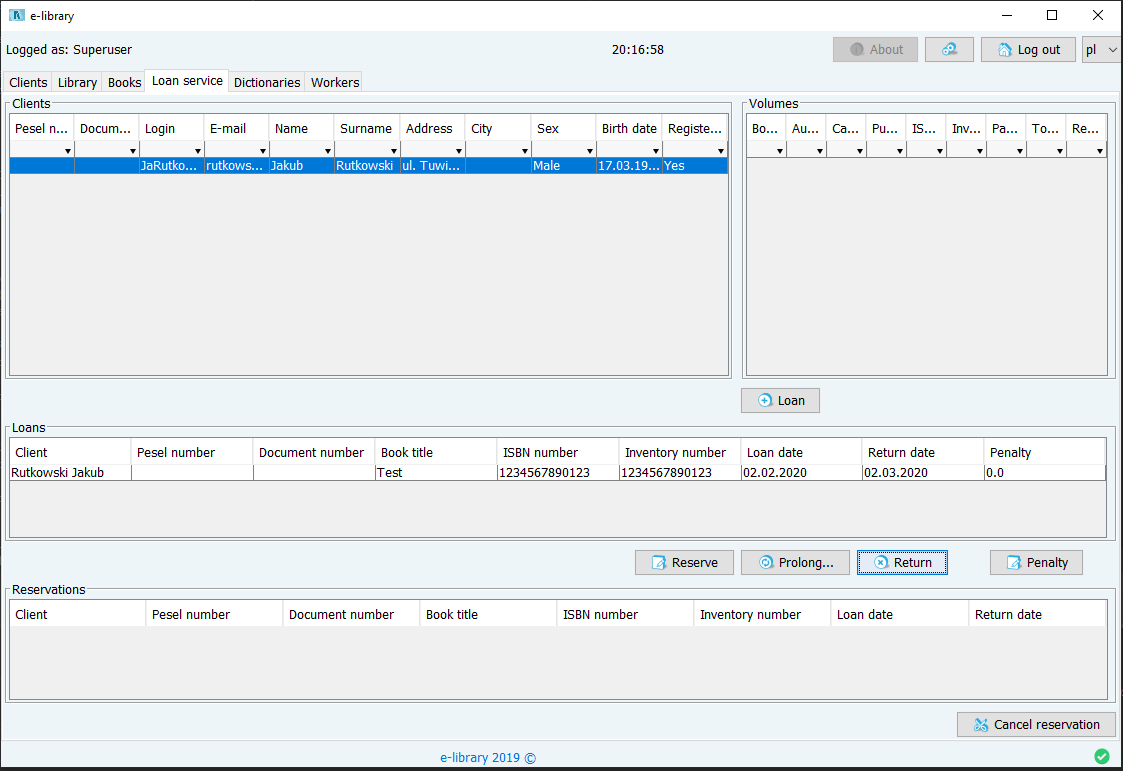1123x771 pixels.
Task: Click the document icon on the Reserve button
Action: pos(656,562)
